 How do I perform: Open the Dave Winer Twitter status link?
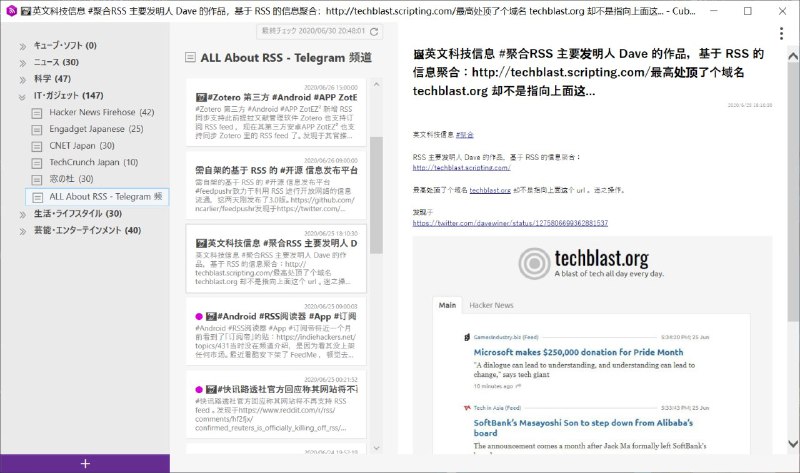click(x=510, y=223)
